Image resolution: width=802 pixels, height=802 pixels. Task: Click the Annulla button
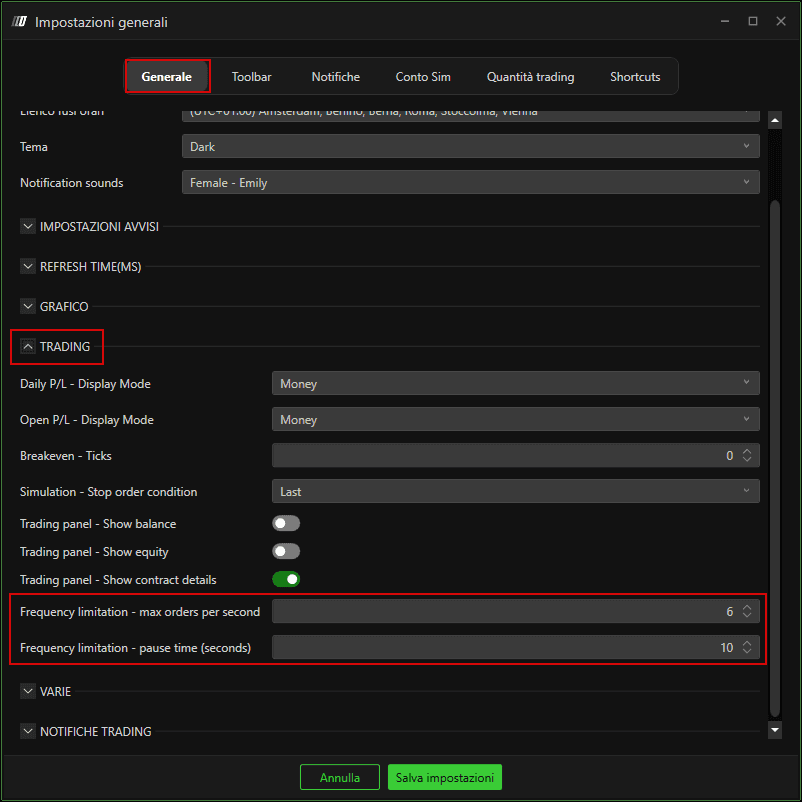(340, 777)
